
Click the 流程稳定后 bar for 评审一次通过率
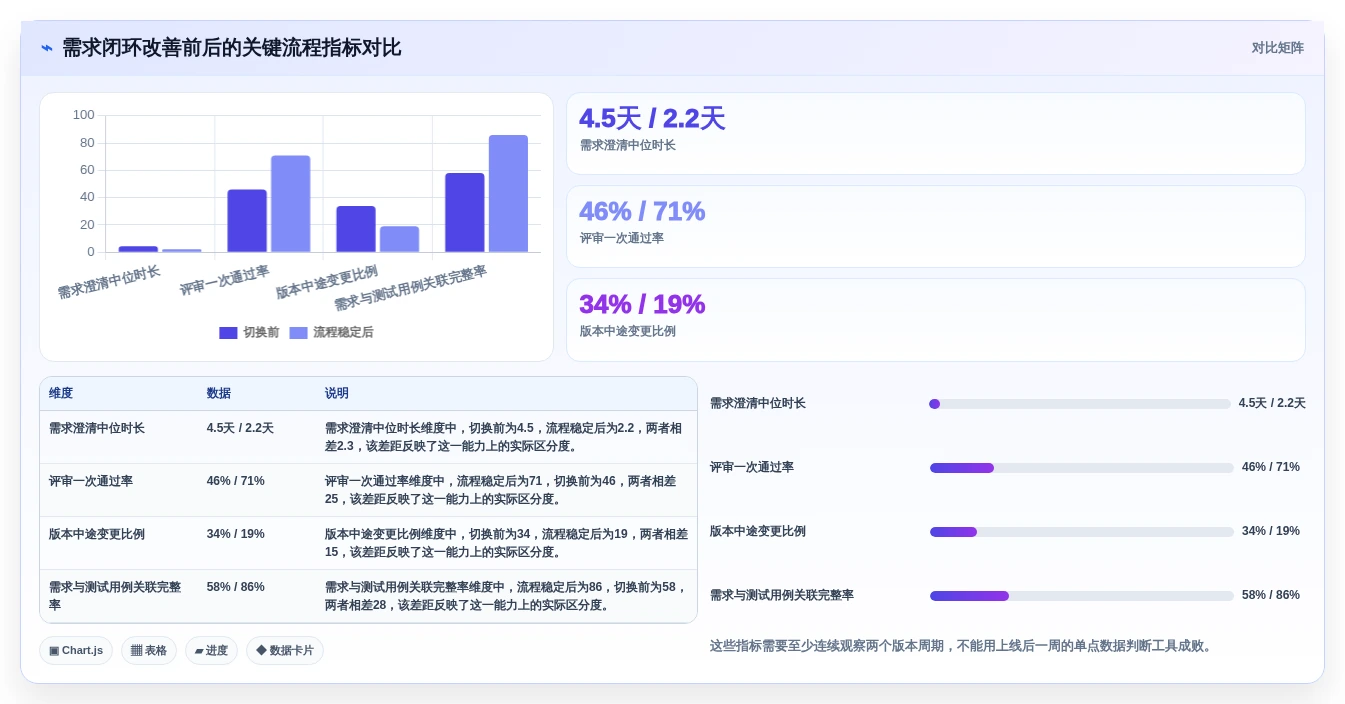pyautogui.click(x=290, y=204)
